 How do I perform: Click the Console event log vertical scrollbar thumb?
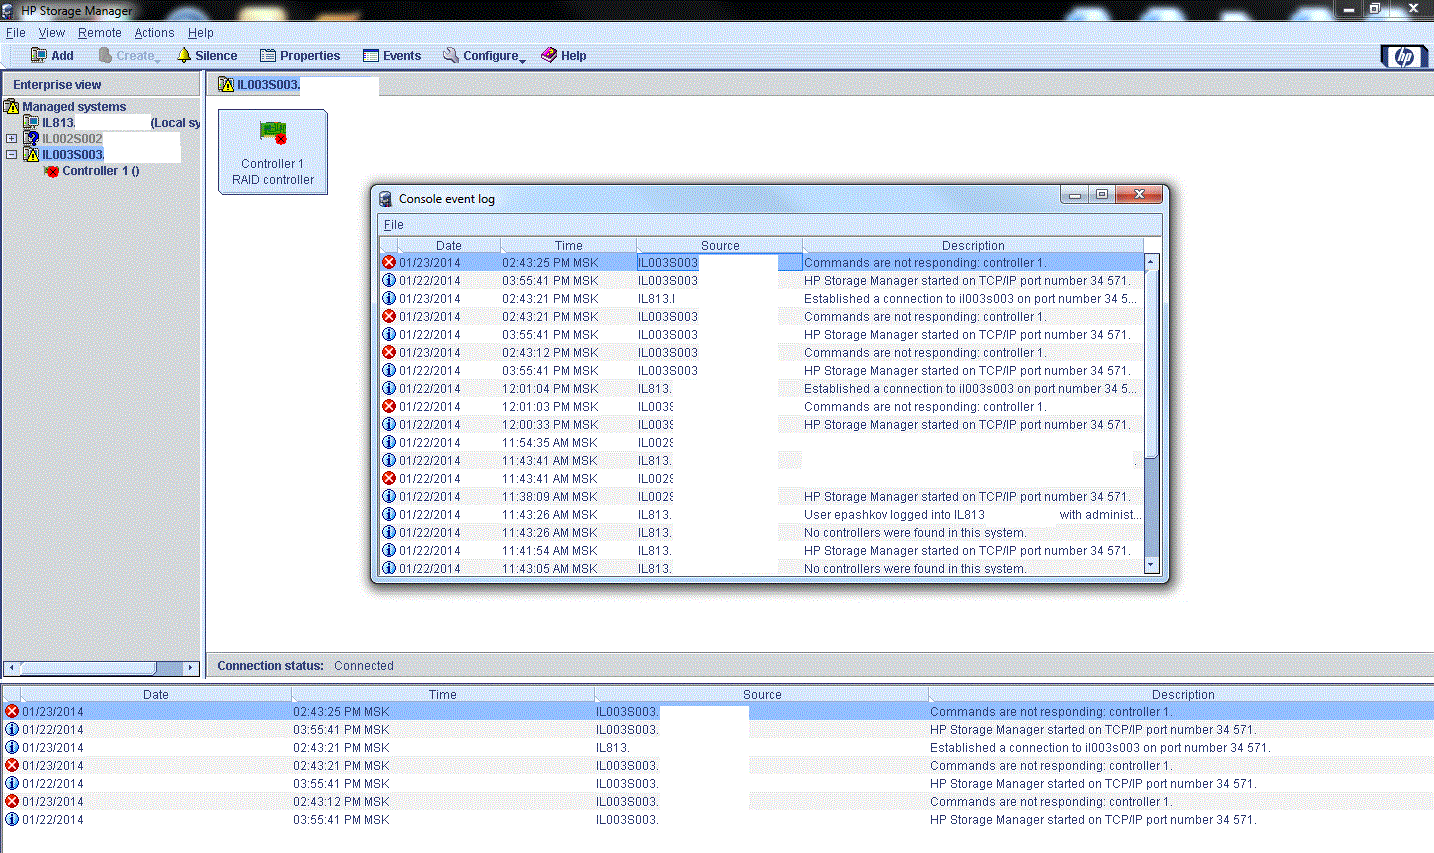pos(1151,362)
